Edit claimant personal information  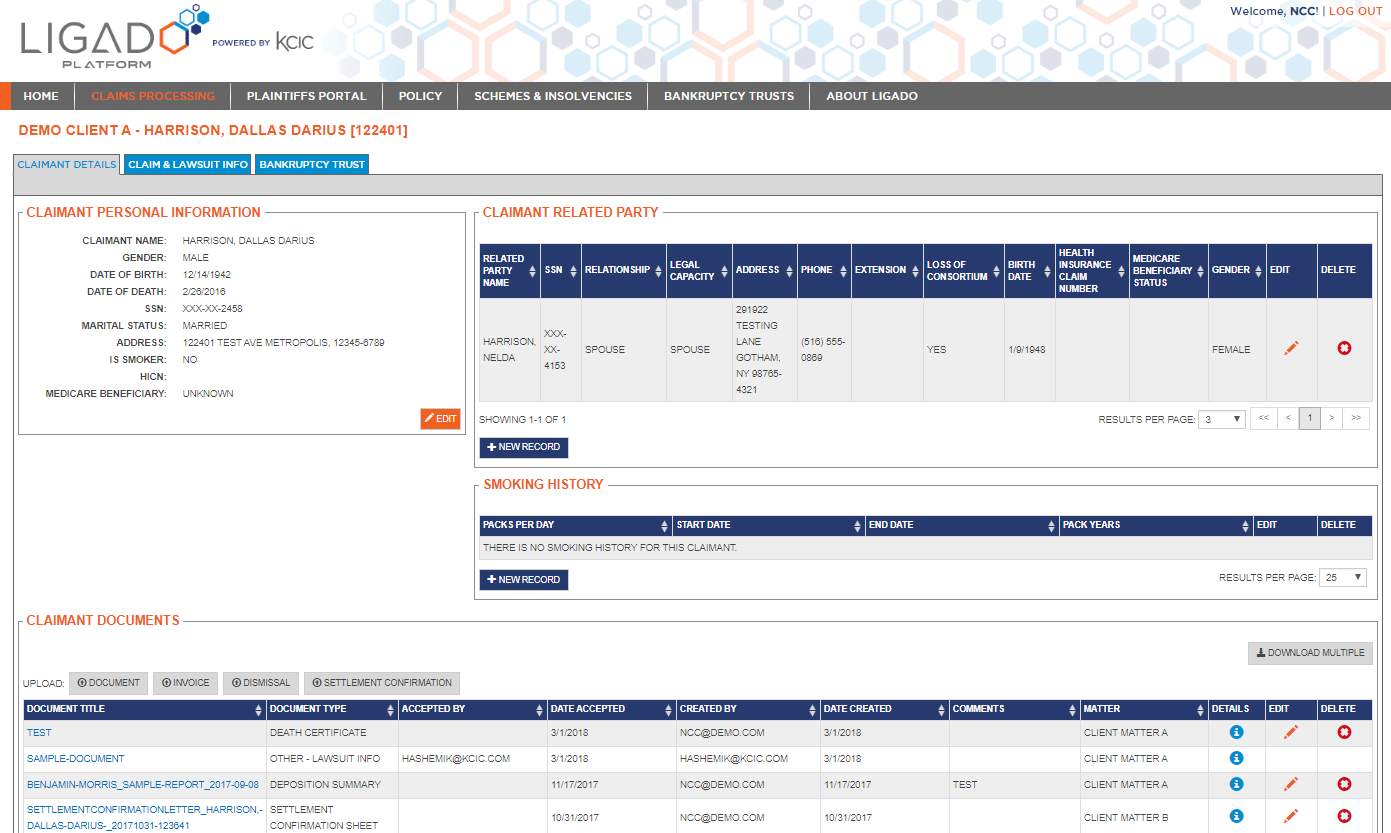(x=440, y=419)
